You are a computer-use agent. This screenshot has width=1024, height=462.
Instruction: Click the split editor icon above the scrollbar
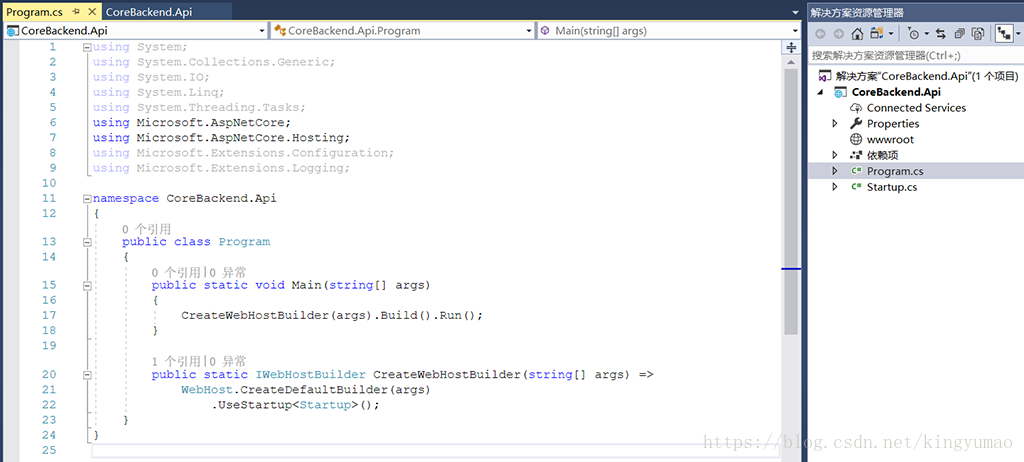791,48
